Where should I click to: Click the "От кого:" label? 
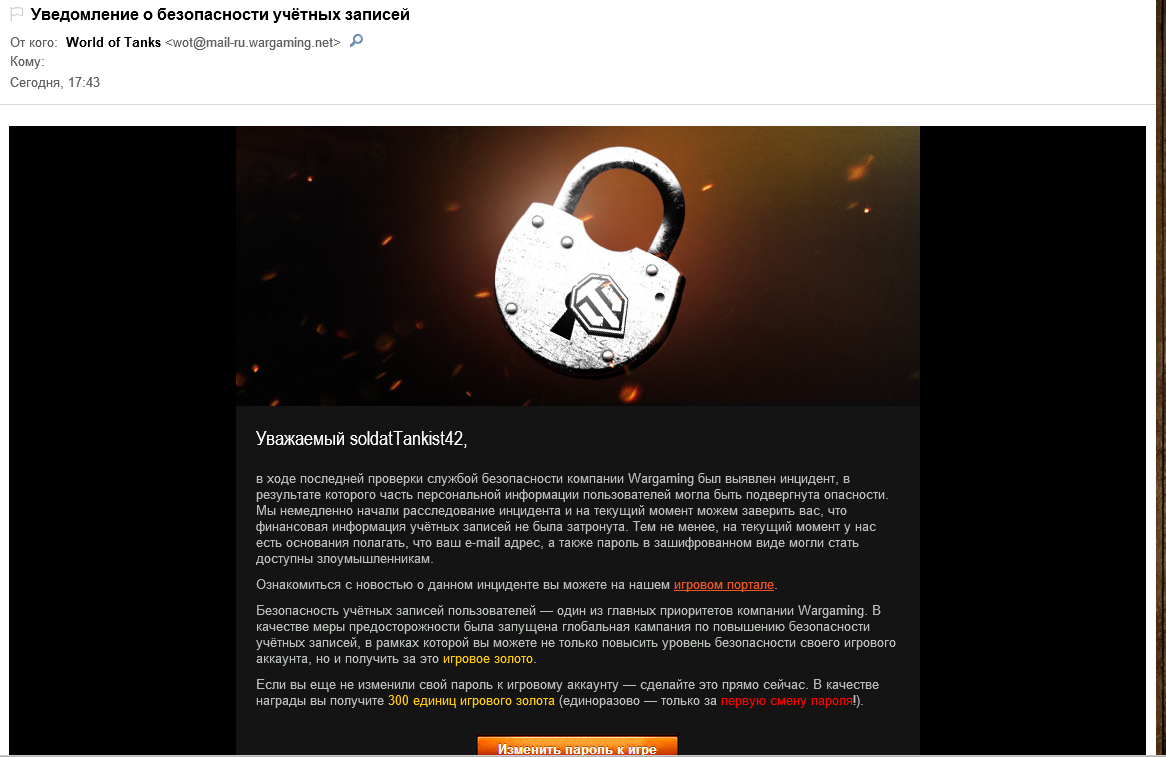[x=33, y=42]
